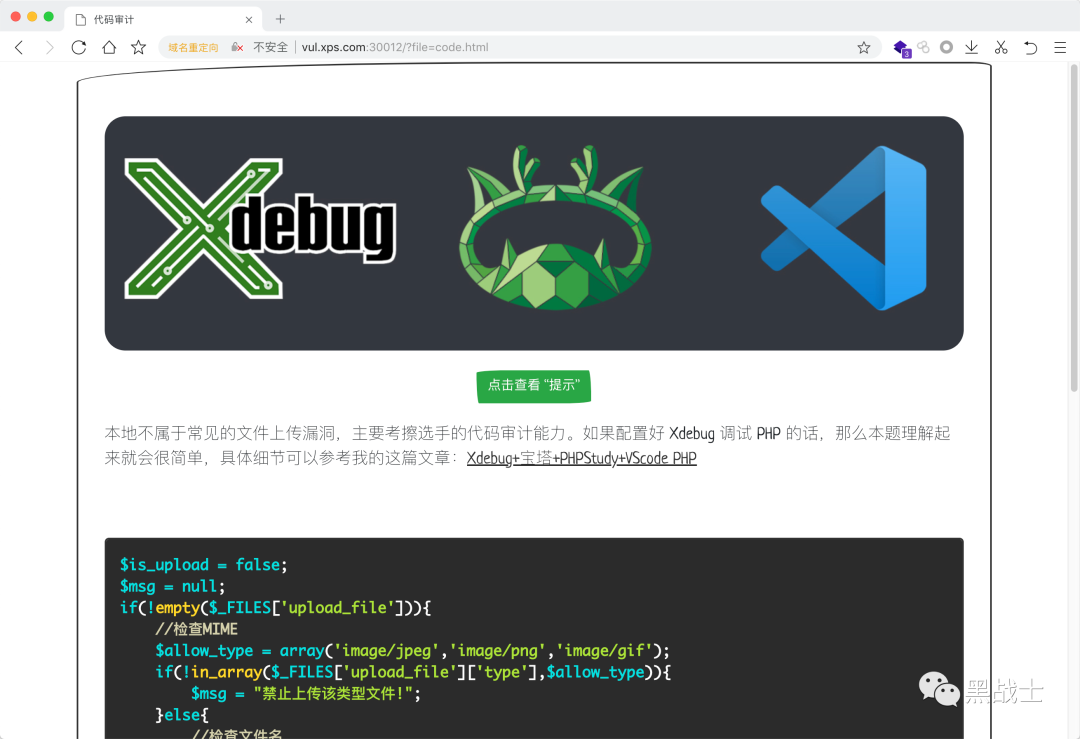
Task: Click the "禁止上传该类型文件!" string in code
Action: pos(333,694)
